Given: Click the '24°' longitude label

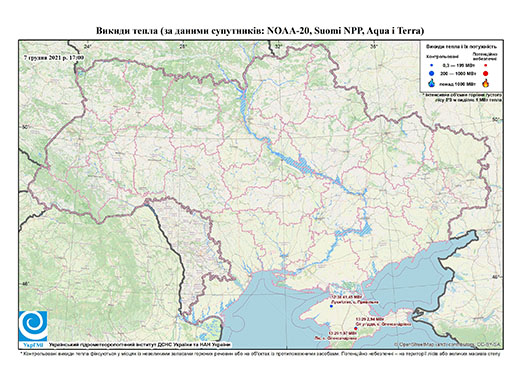Looking at the screenshot, I should (88, 46).
